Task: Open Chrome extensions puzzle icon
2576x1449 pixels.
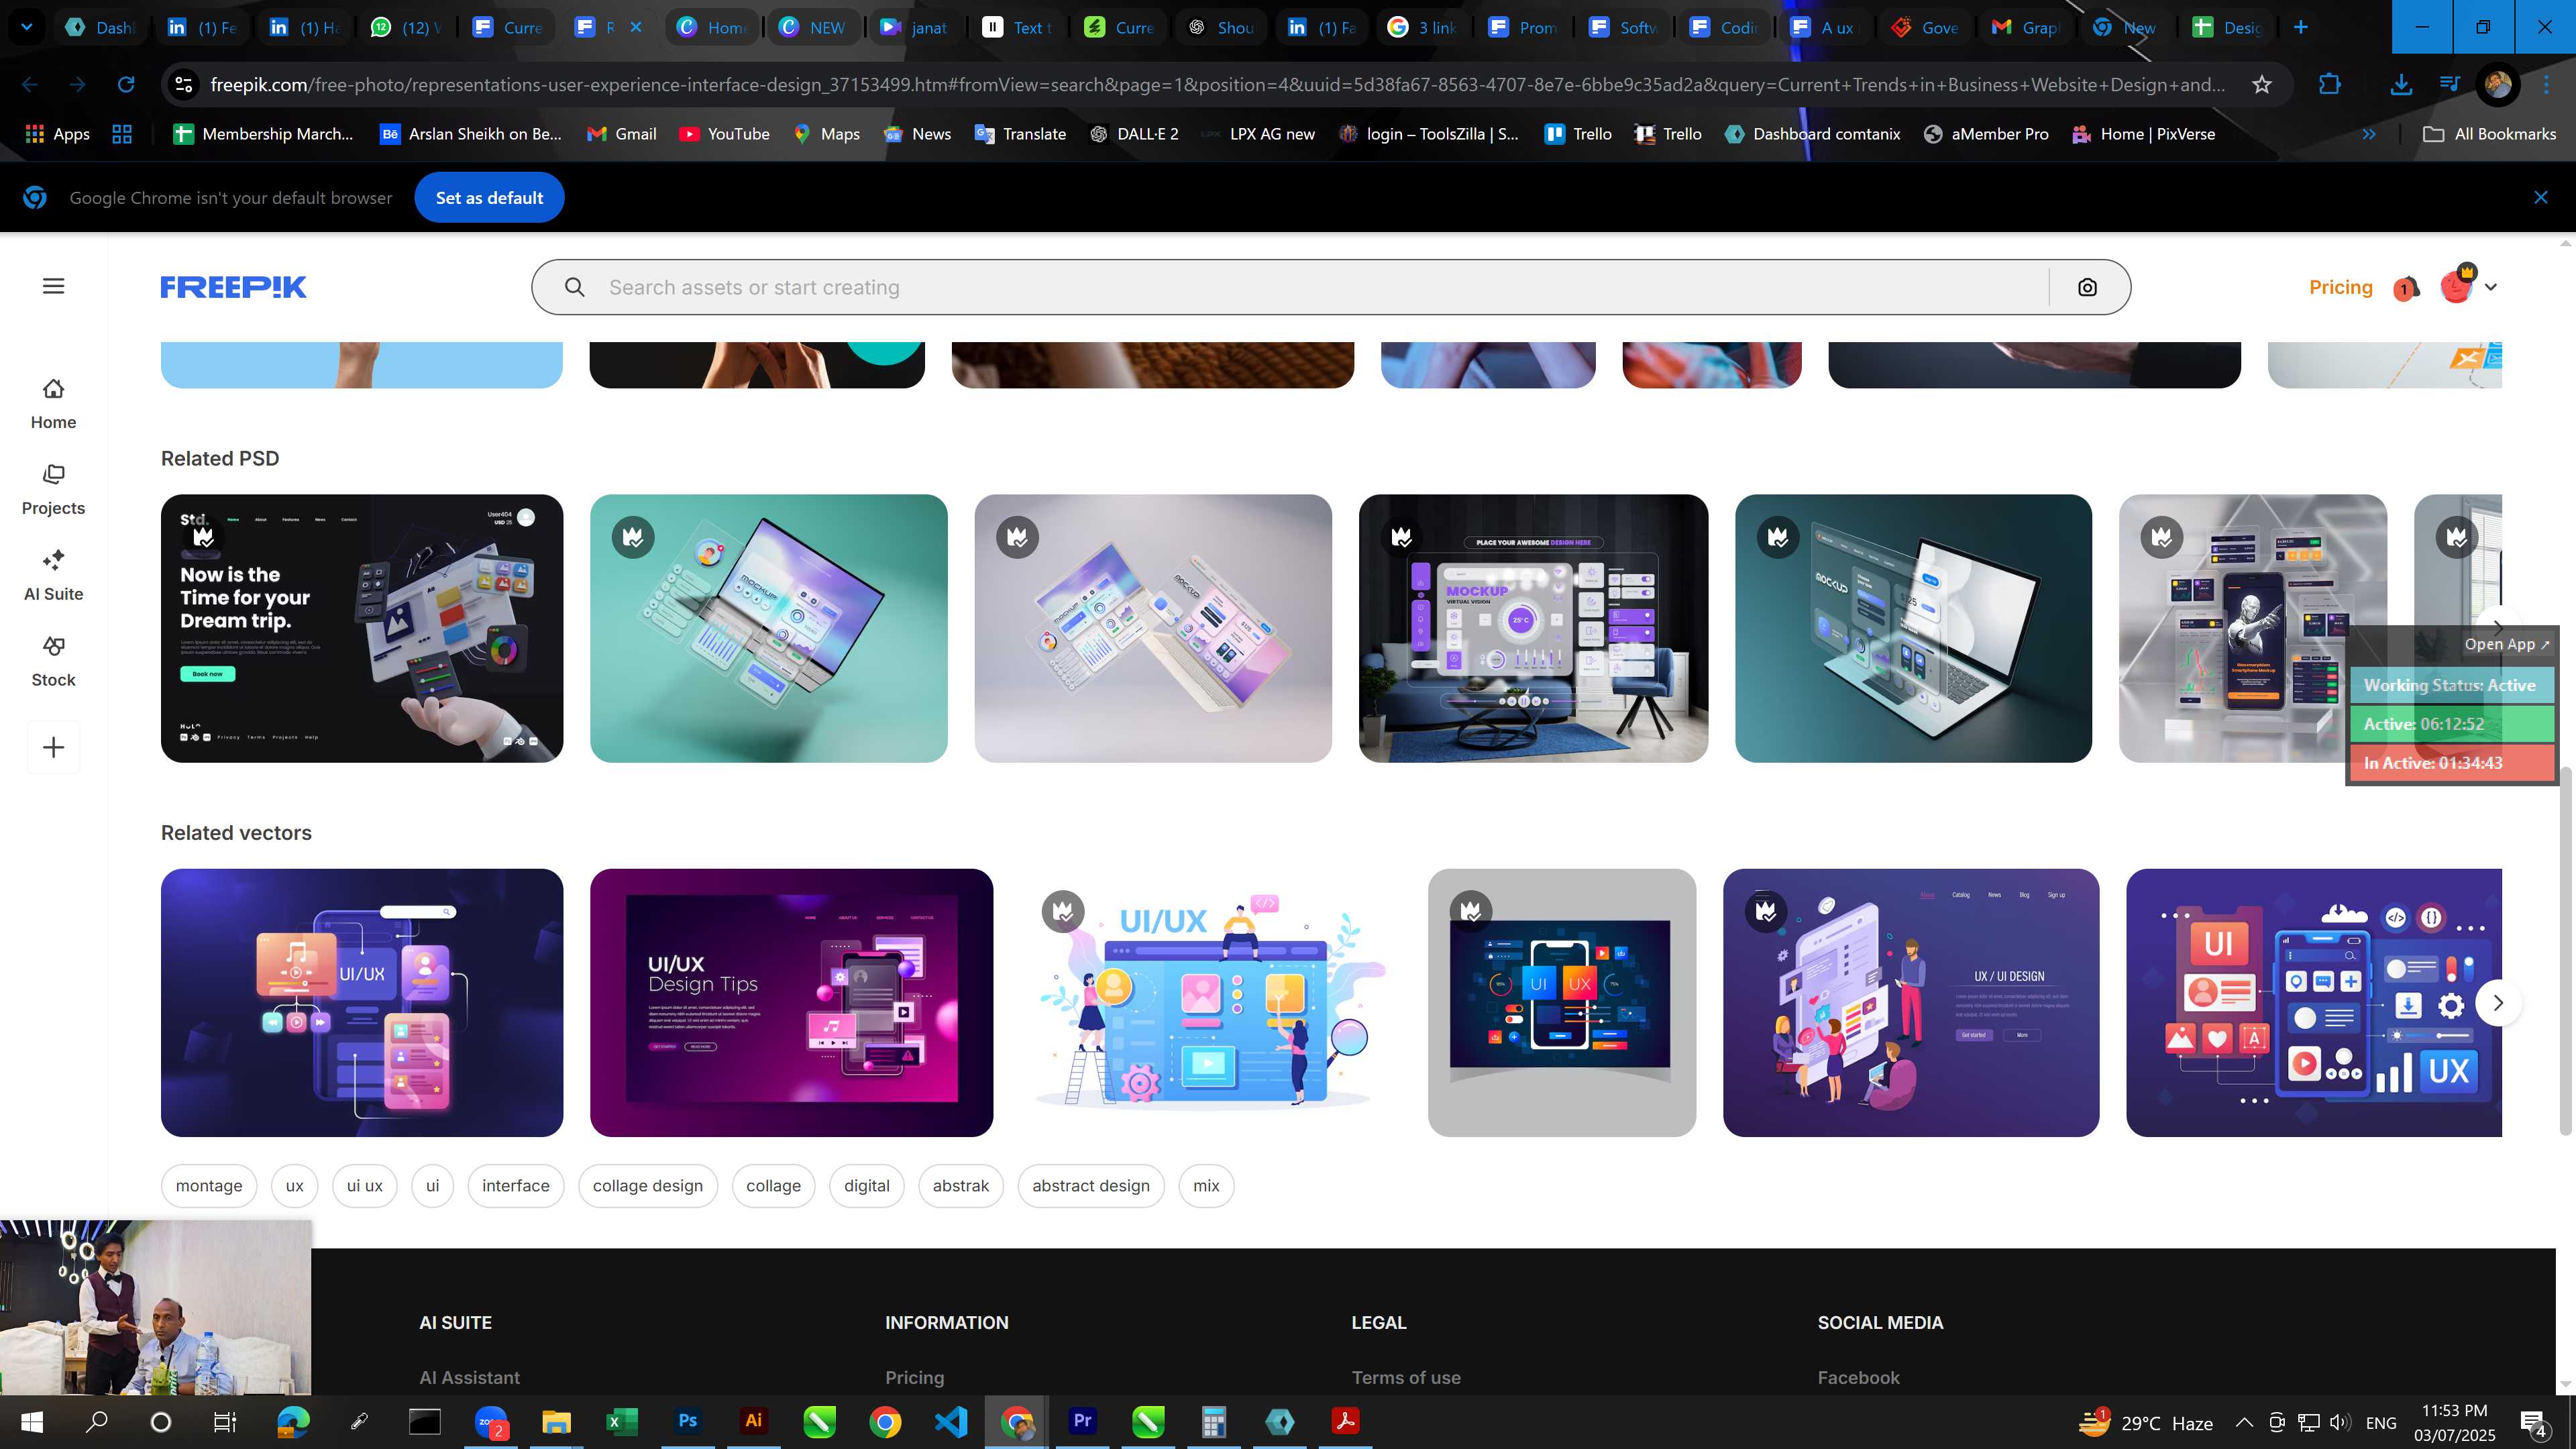Action: [2329, 85]
